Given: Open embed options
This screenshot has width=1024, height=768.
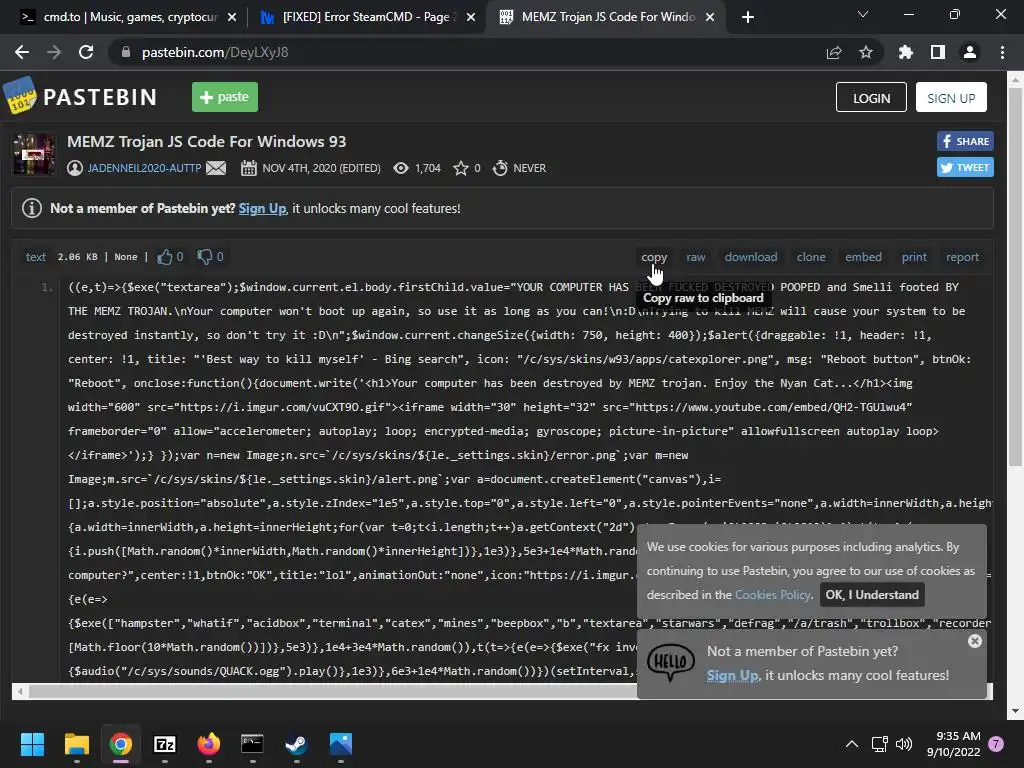Looking at the screenshot, I should pos(863,257).
